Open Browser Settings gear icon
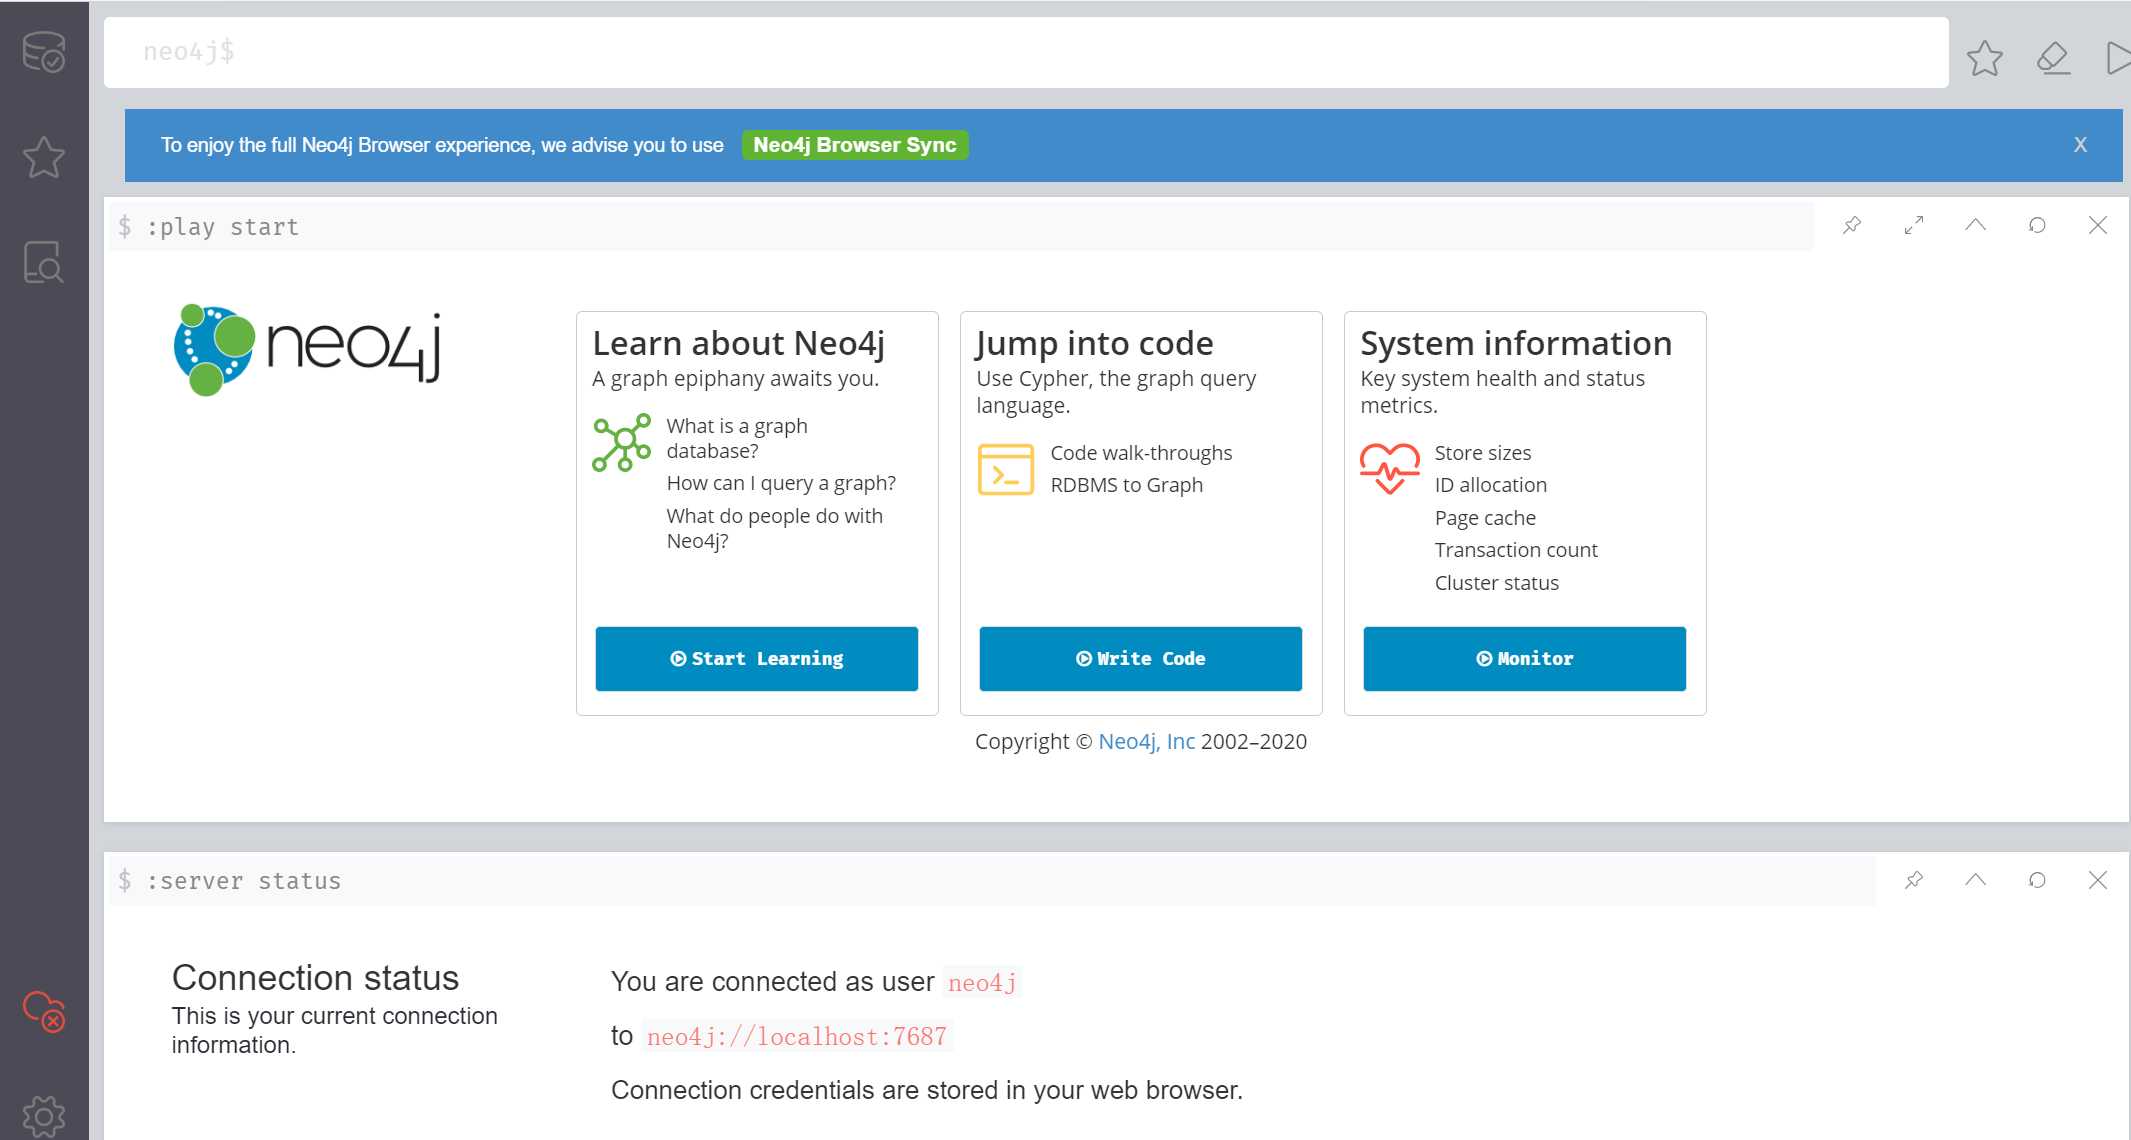Viewport: 2131px width, 1140px height. pyautogui.click(x=44, y=1116)
